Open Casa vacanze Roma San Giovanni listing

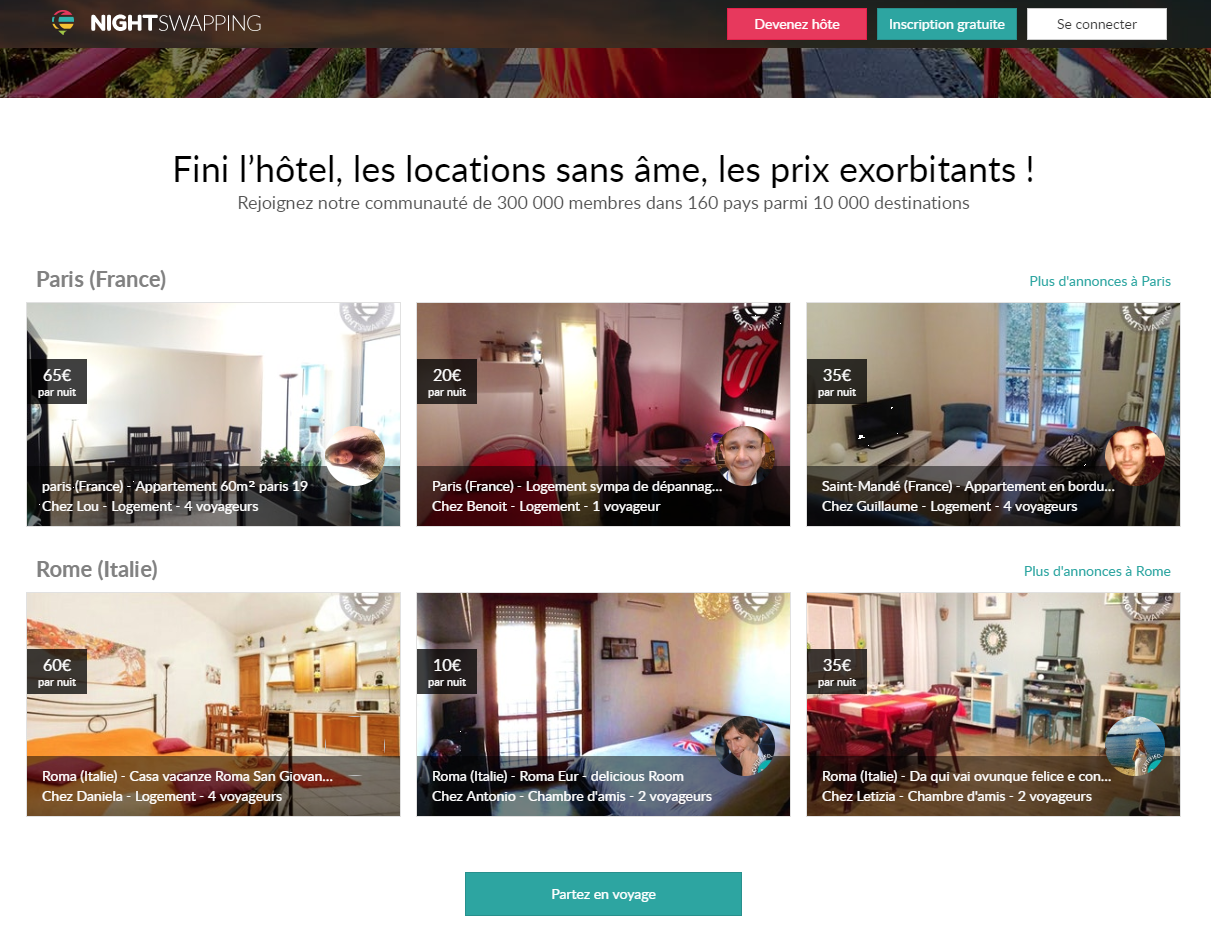[x=213, y=704]
